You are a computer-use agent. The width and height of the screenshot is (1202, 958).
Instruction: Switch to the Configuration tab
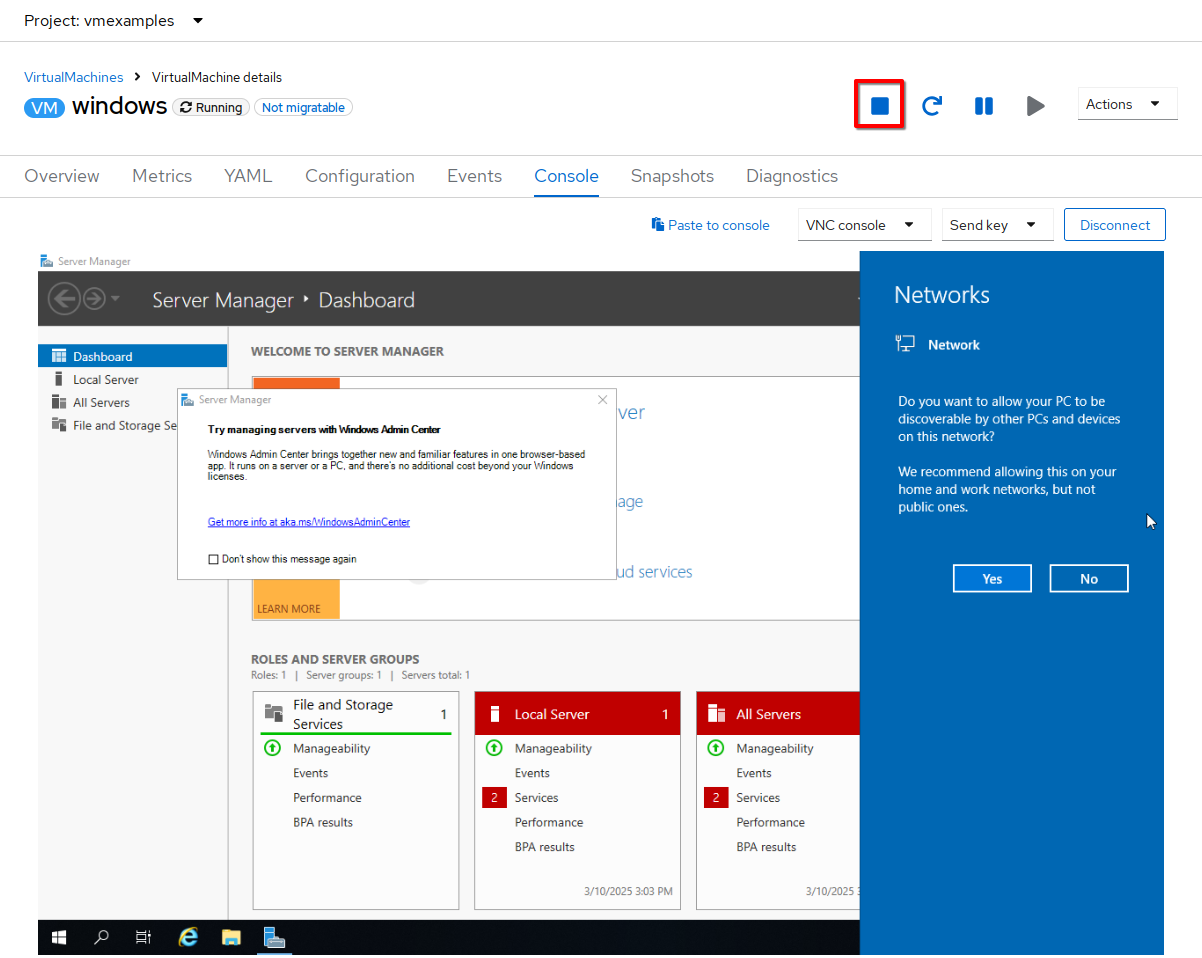point(360,176)
